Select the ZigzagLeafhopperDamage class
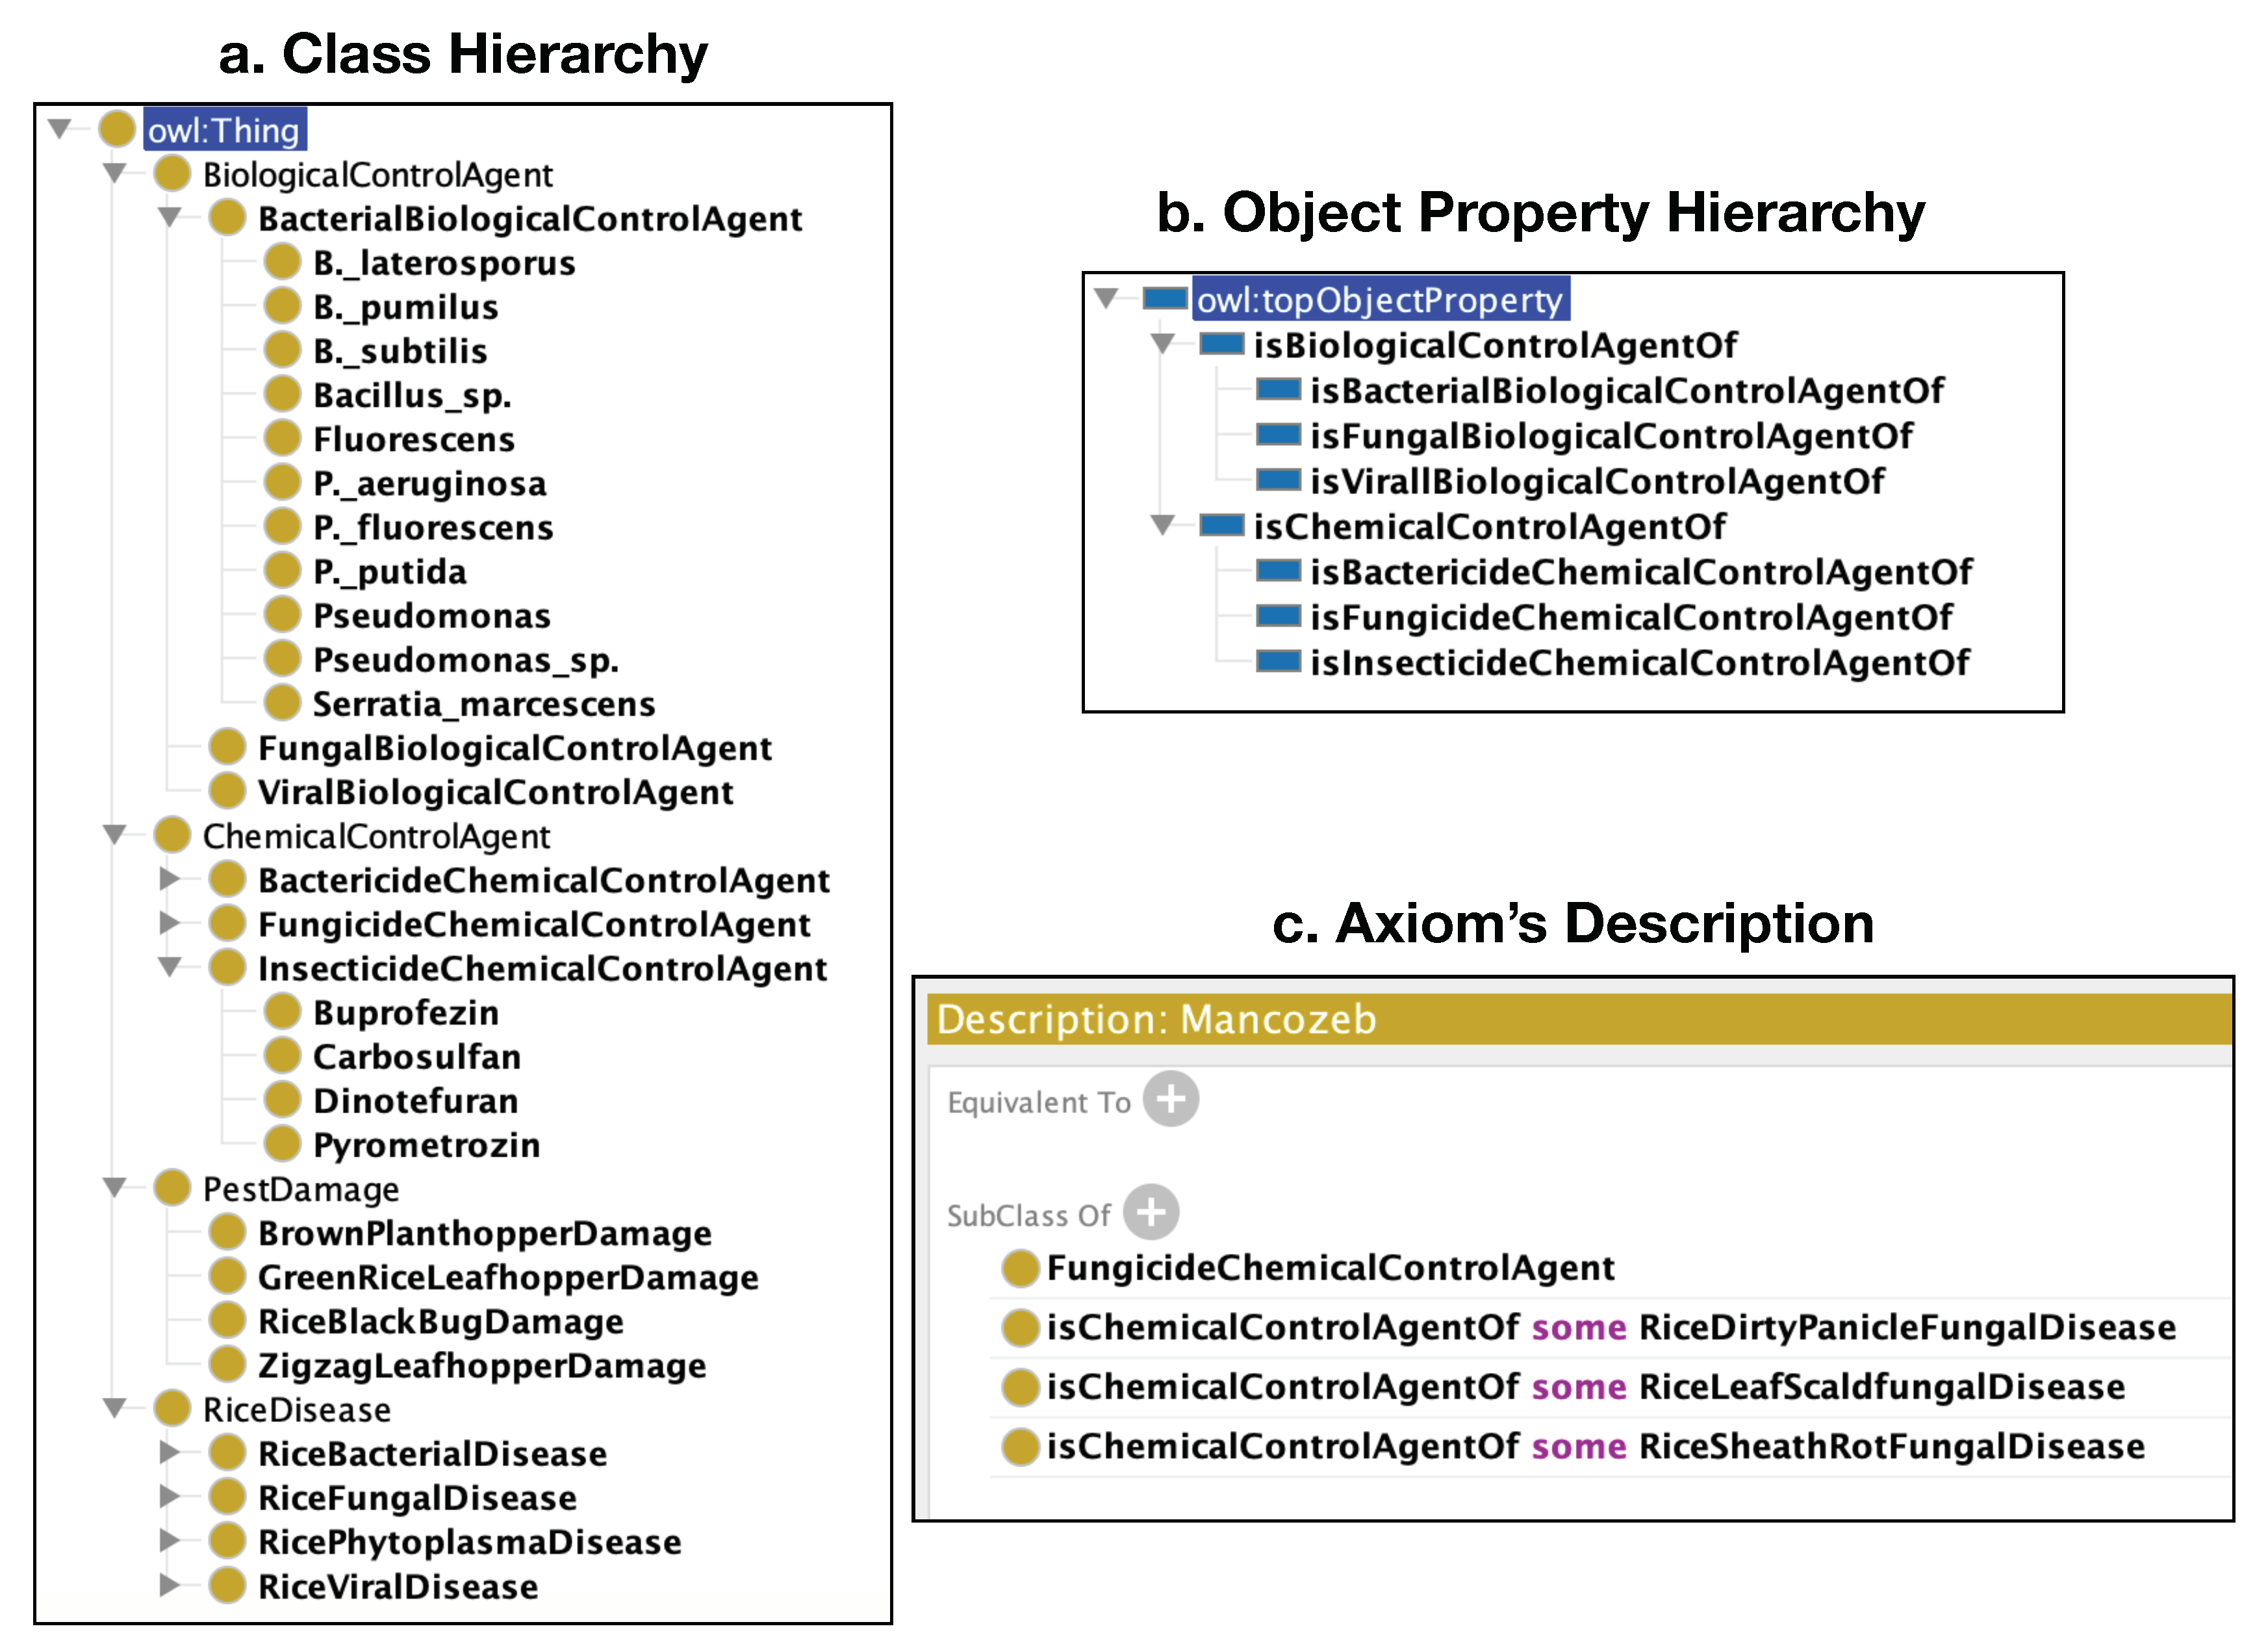Screen dimensions: 2268x1648 click(481, 1365)
